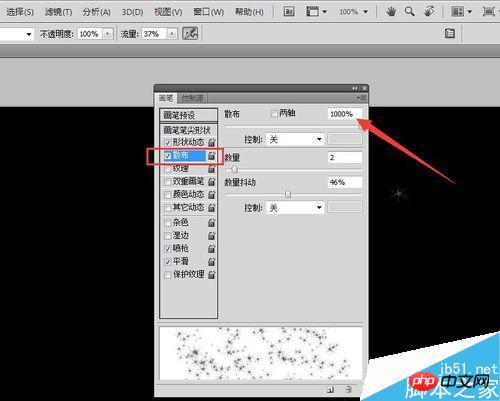Viewport: 500px width, 401px height.
Task: Click lock icon beside 双重画笔
Action: click(212, 182)
